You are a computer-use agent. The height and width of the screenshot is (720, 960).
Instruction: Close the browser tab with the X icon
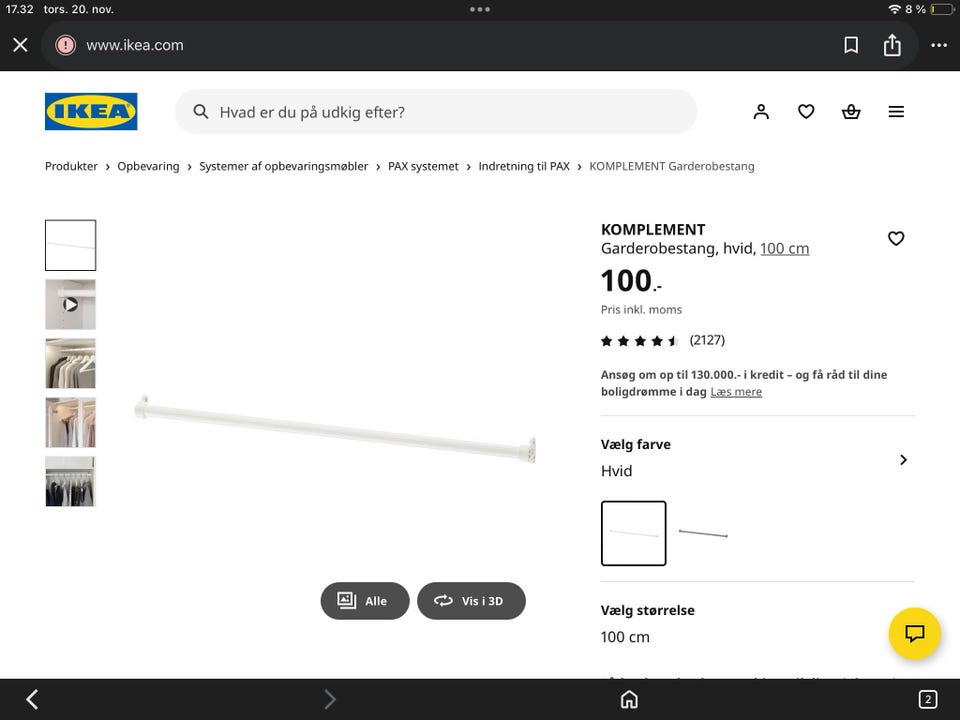20,45
